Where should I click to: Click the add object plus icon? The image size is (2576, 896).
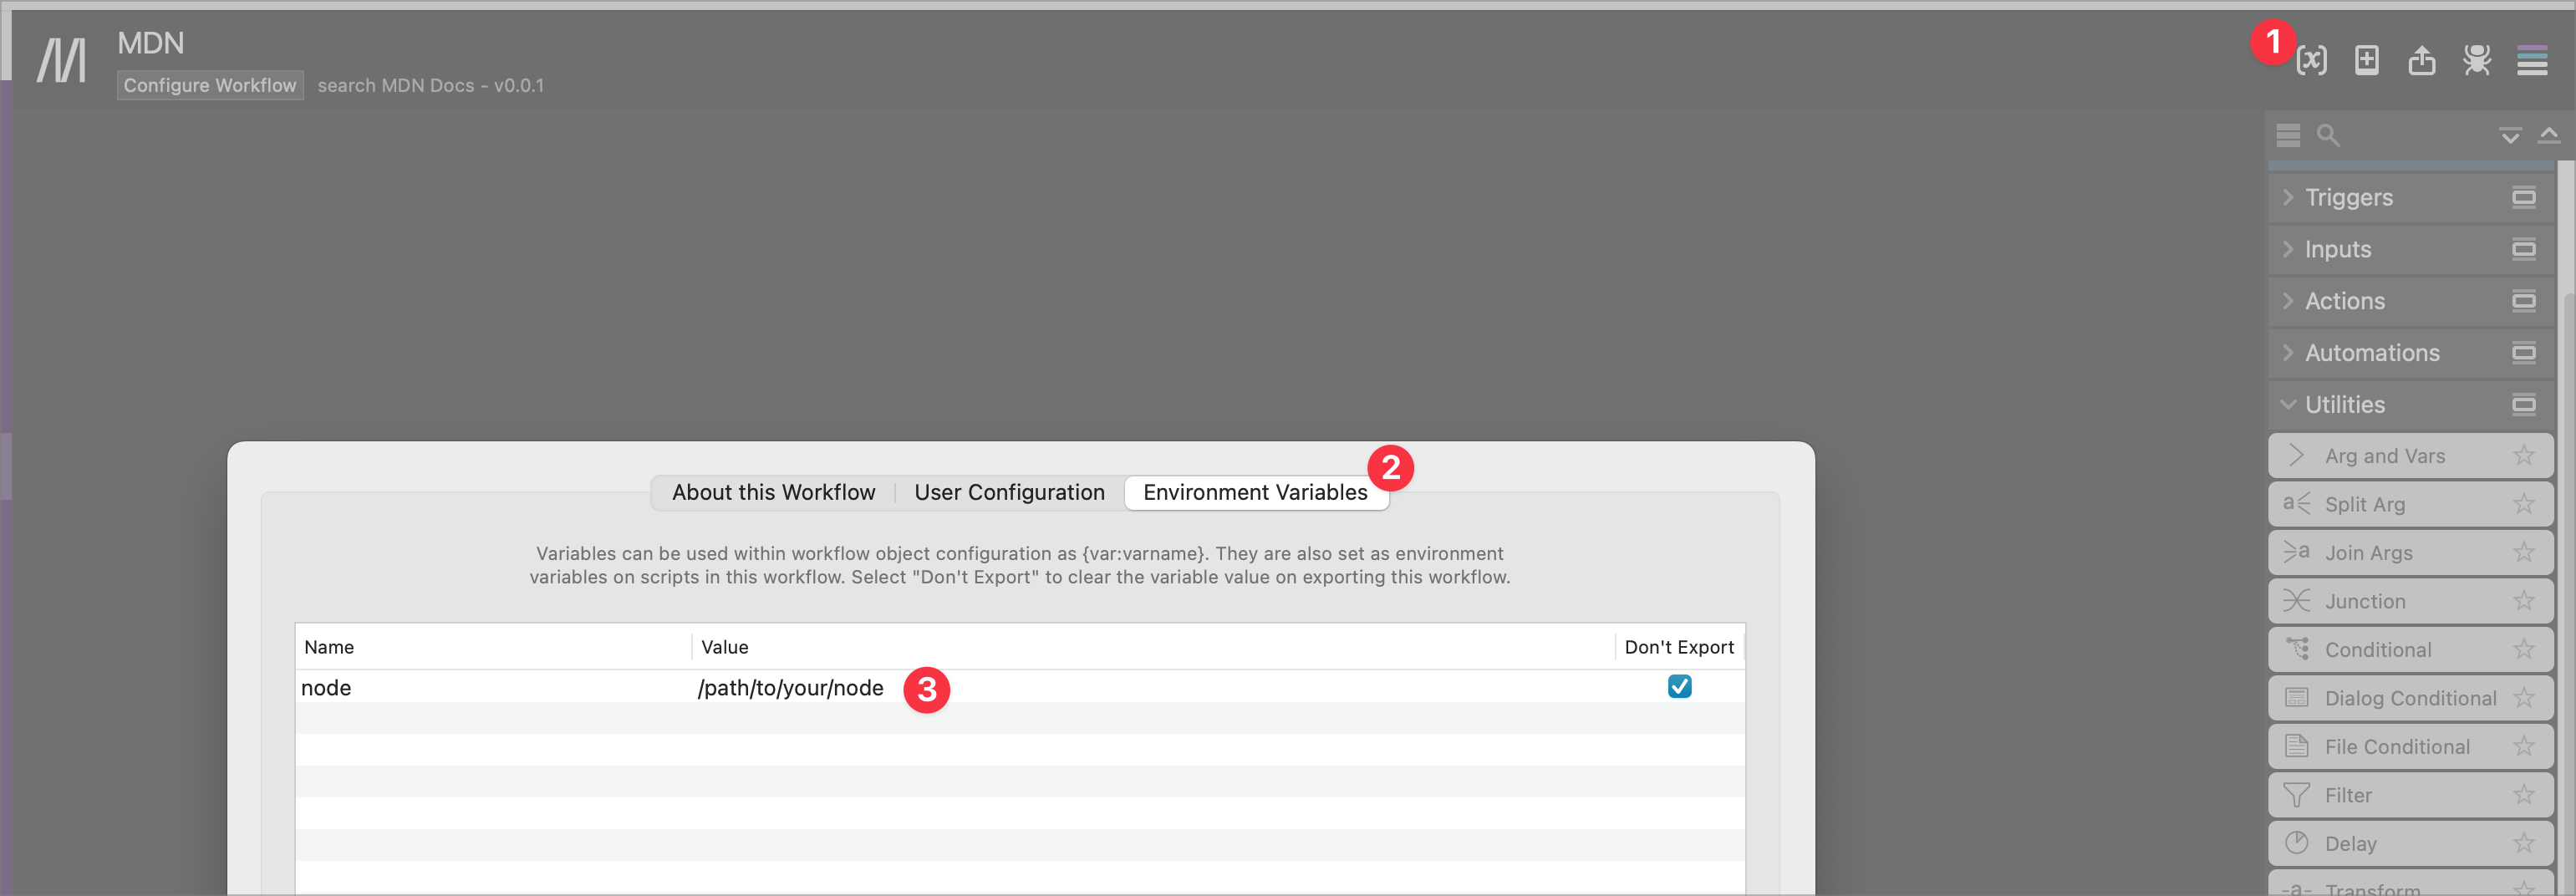2366,60
